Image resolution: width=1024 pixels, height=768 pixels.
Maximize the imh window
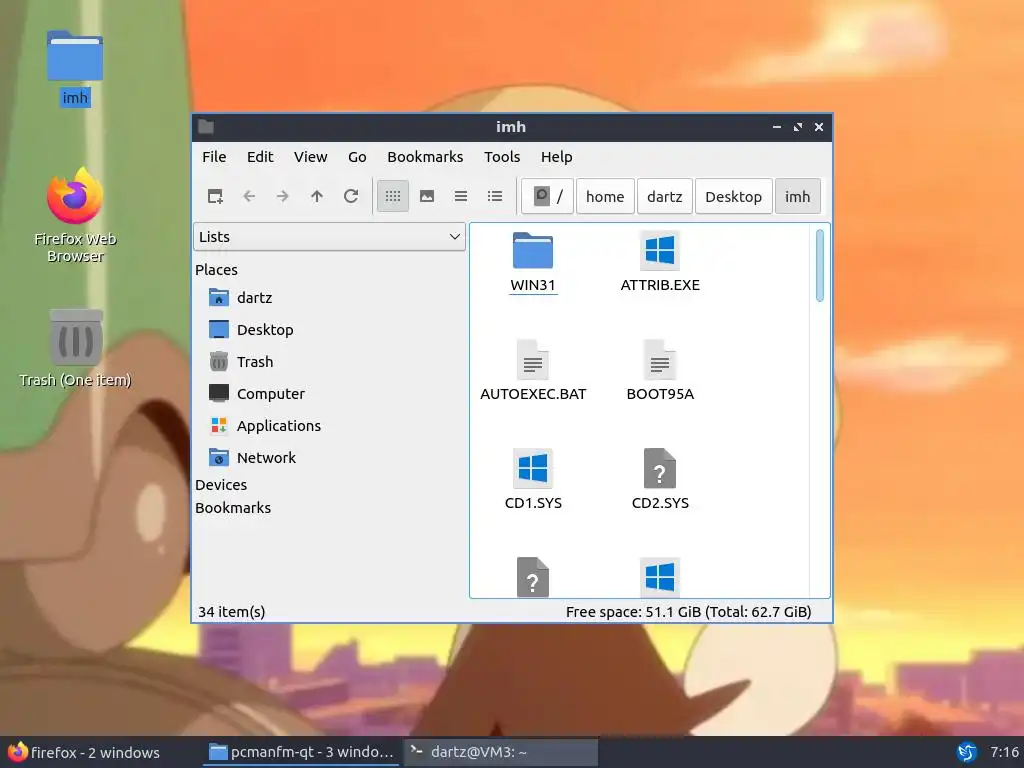click(x=797, y=127)
